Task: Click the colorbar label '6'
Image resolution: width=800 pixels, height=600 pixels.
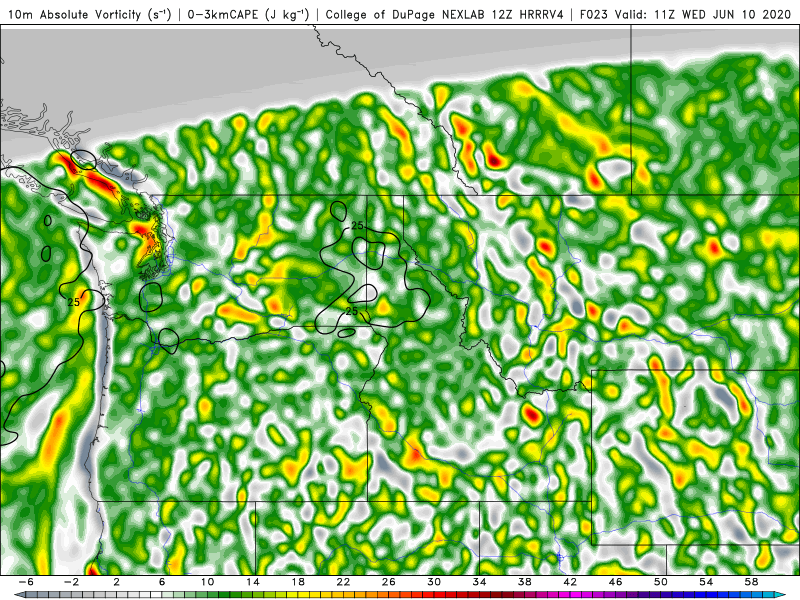Action: tap(162, 582)
